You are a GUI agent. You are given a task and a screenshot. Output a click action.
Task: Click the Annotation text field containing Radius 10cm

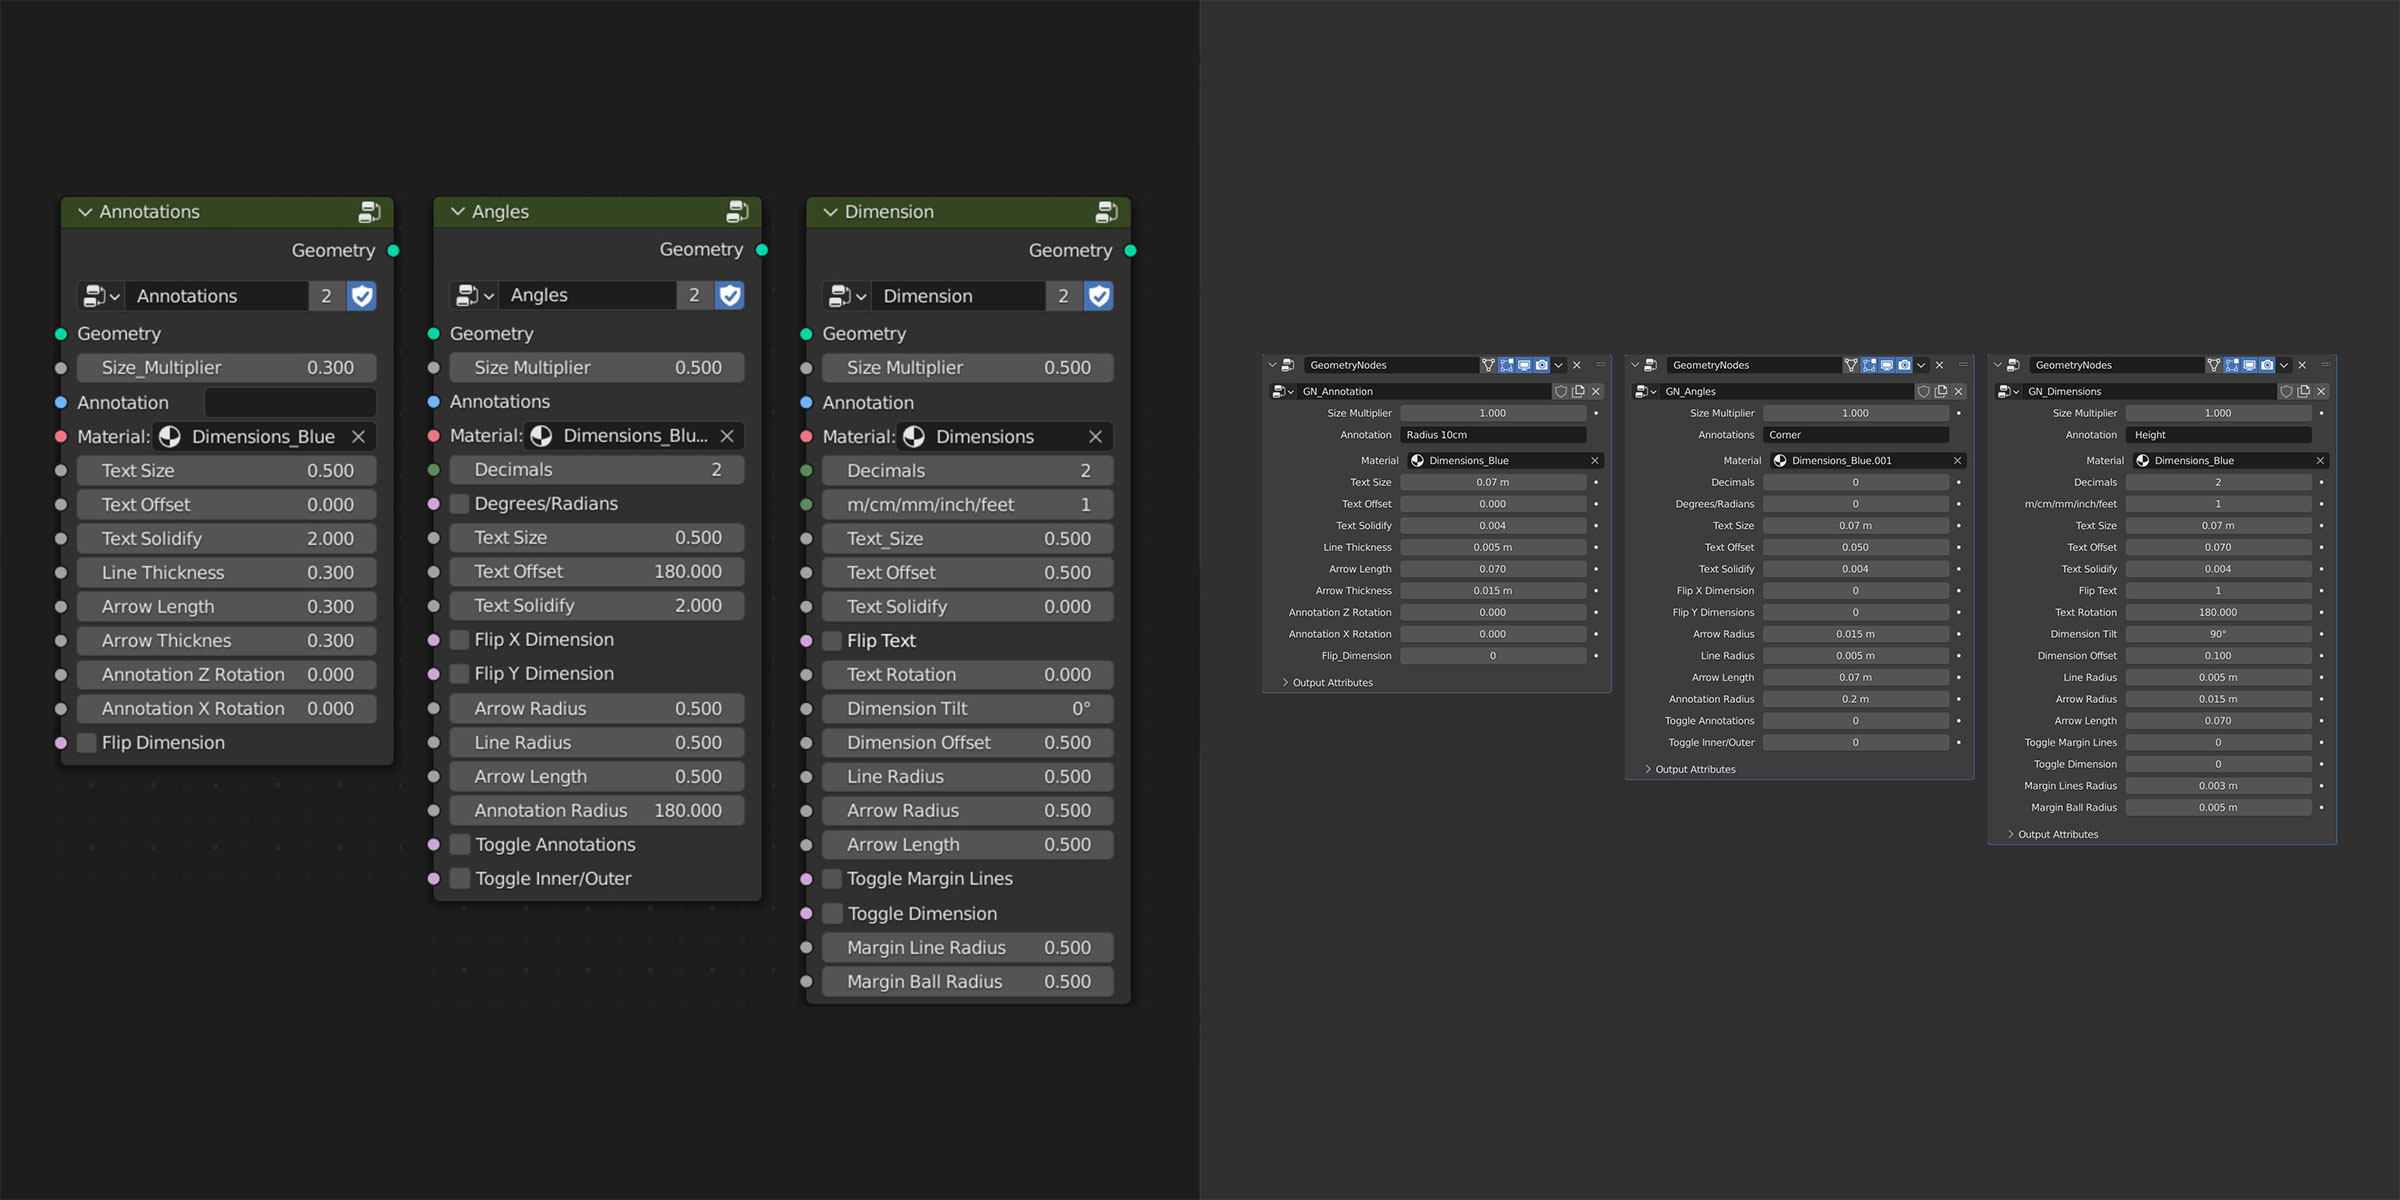tap(1492, 435)
